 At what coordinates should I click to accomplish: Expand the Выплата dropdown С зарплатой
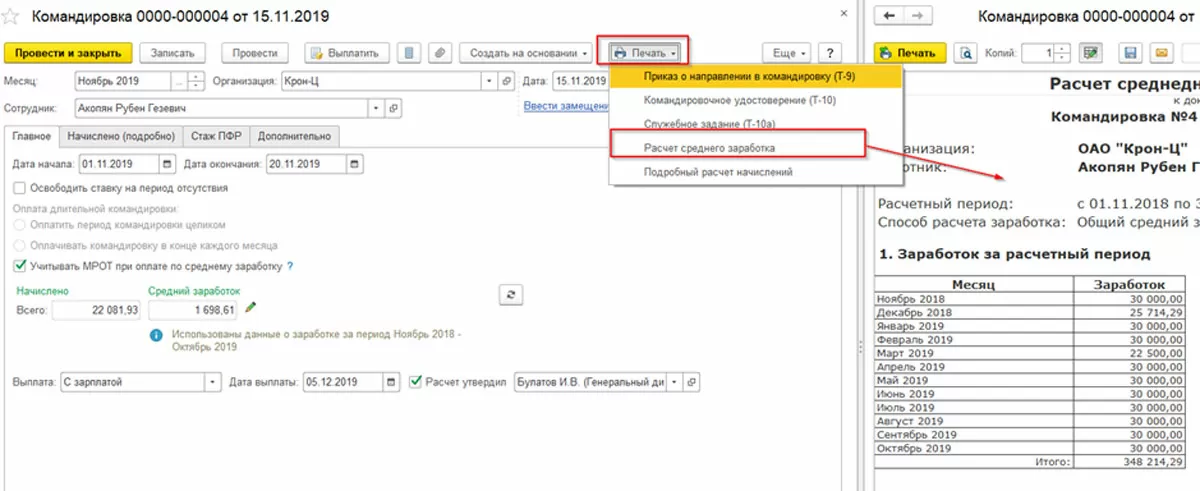213,382
